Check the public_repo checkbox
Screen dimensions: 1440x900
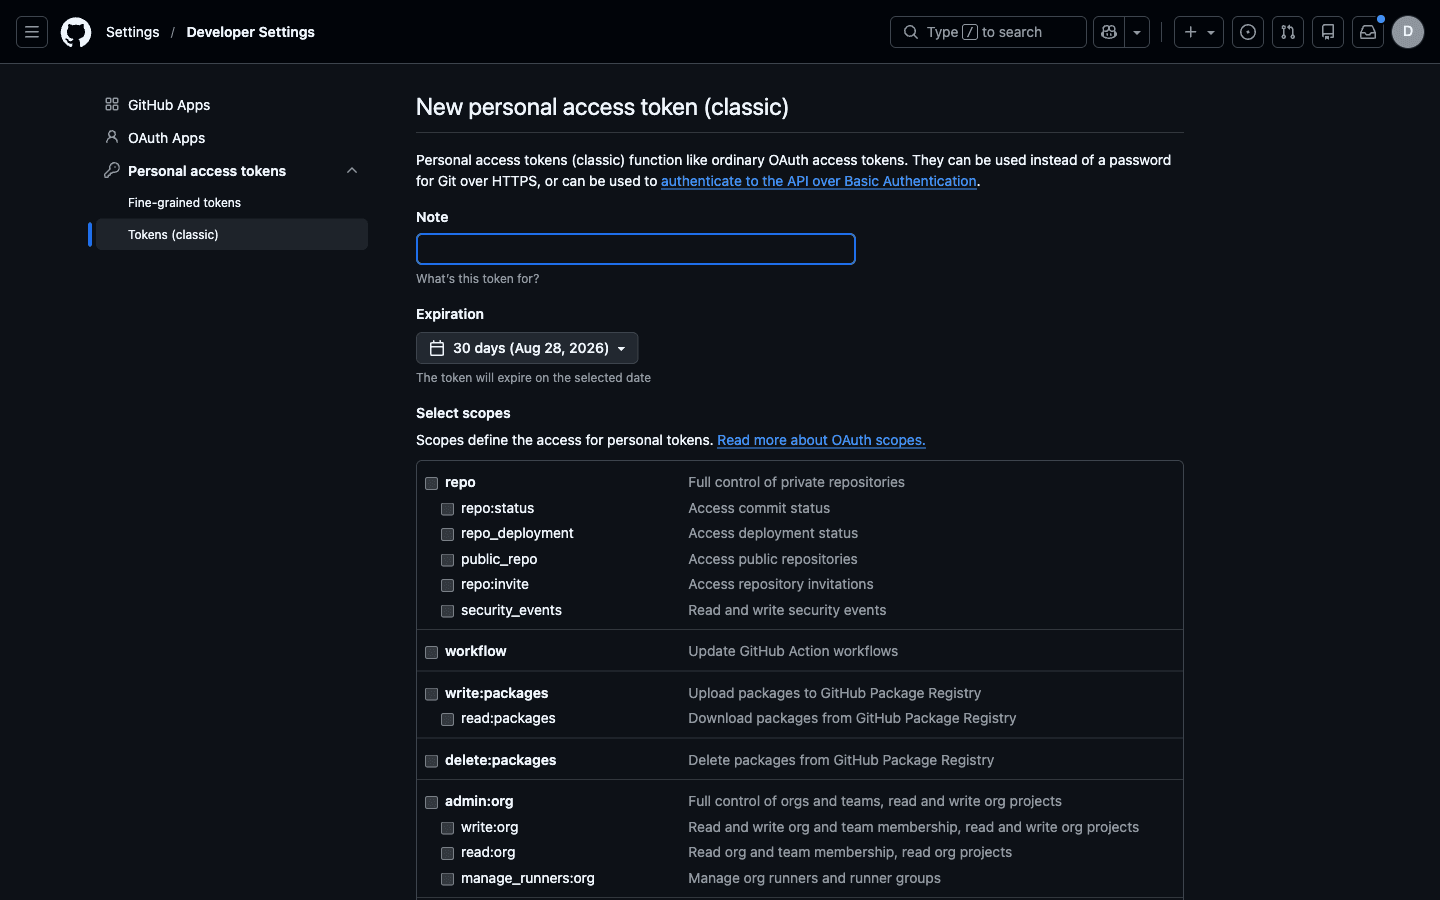point(448,560)
